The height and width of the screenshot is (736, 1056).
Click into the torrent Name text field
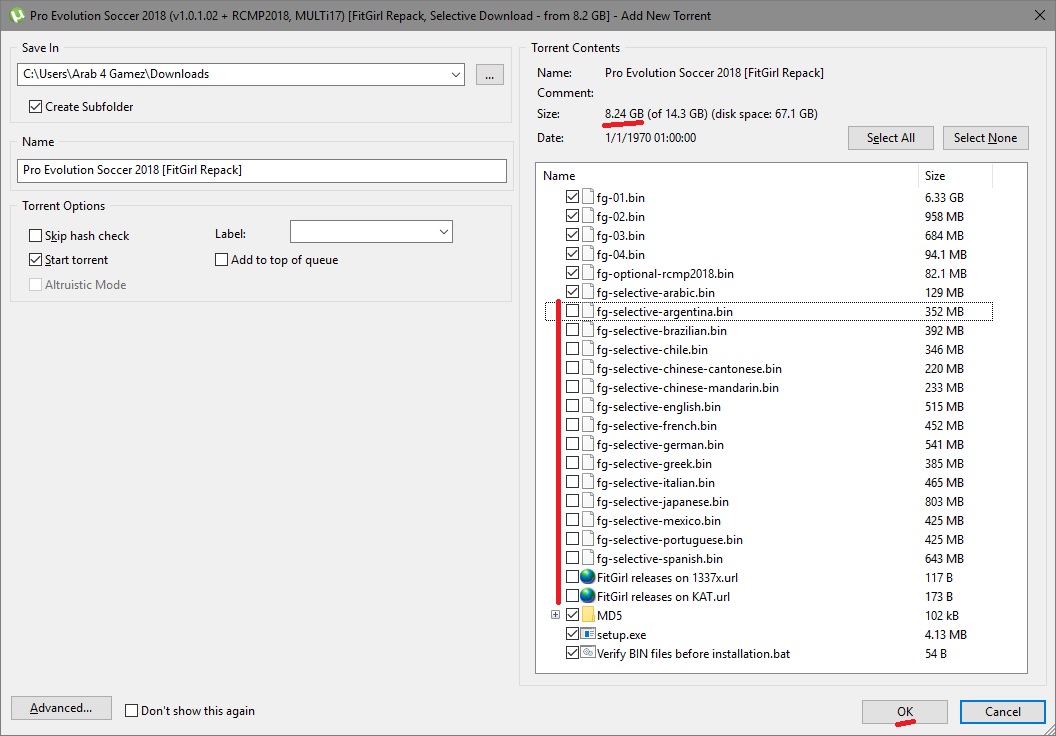point(261,170)
